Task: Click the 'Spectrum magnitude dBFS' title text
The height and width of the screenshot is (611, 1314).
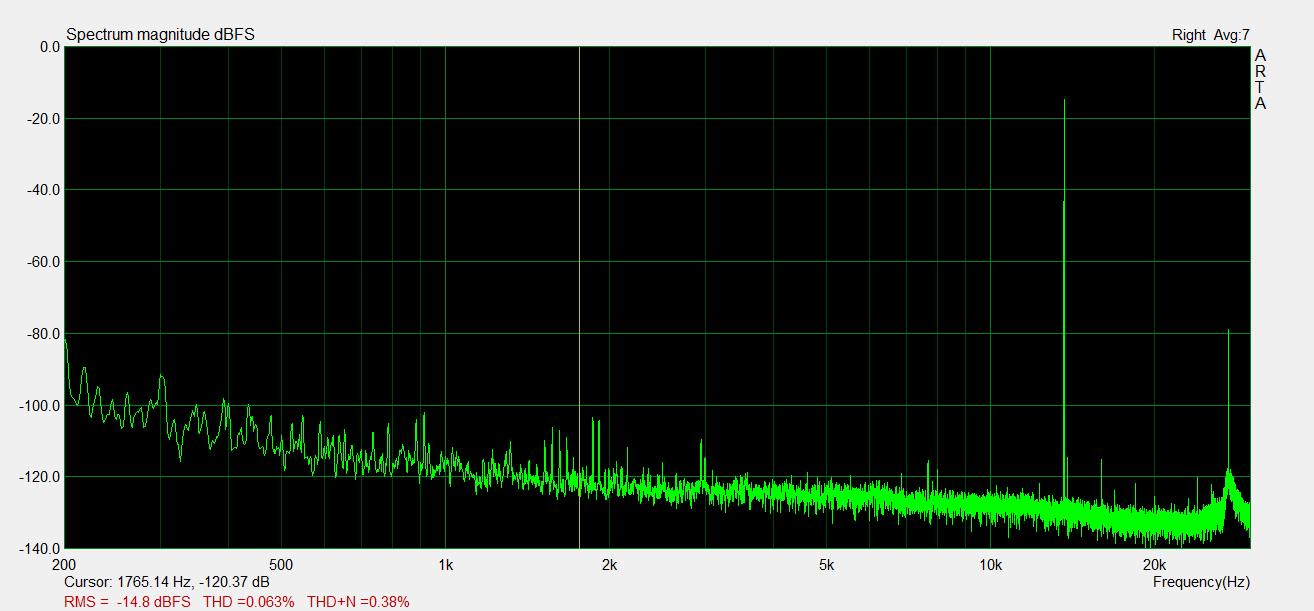Action: 160,35
